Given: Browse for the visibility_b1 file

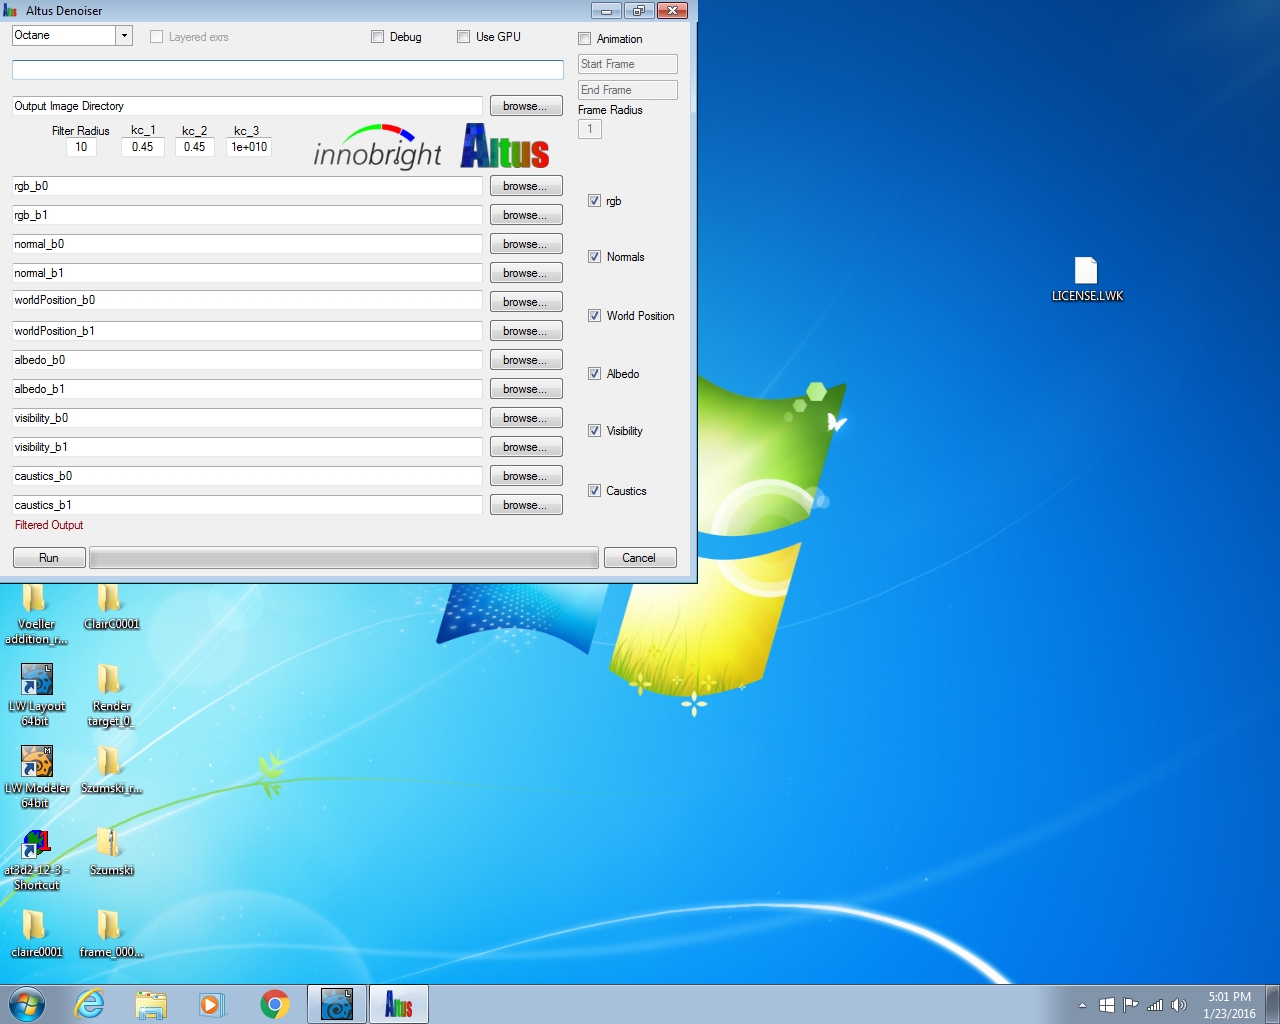Looking at the screenshot, I should [x=526, y=447].
